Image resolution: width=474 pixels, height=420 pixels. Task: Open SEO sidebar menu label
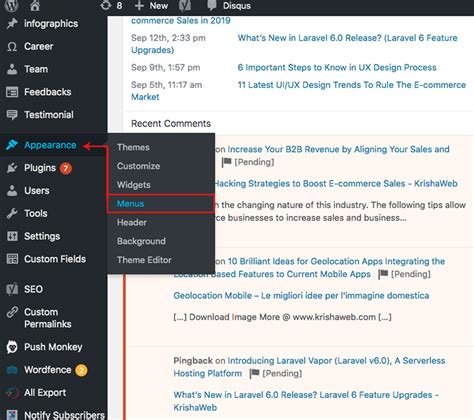(x=33, y=289)
